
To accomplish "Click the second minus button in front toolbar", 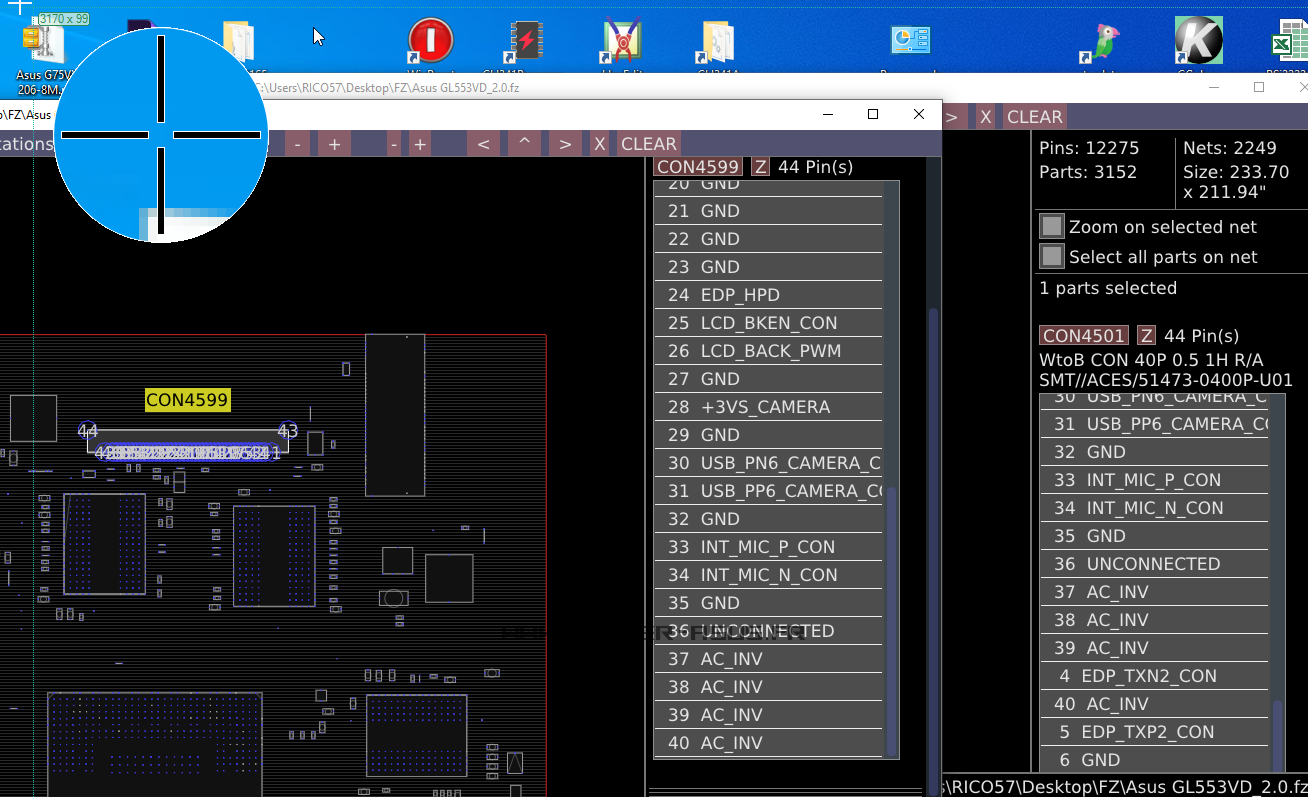I will [x=394, y=144].
